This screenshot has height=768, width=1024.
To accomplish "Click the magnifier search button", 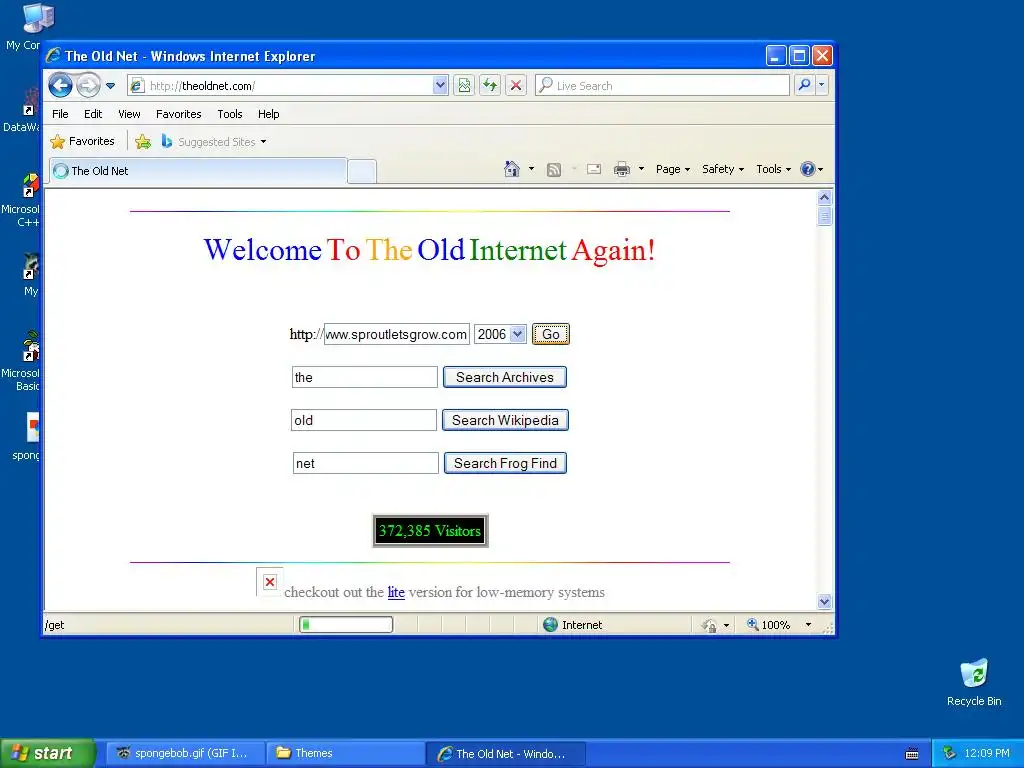I will click(805, 85).
